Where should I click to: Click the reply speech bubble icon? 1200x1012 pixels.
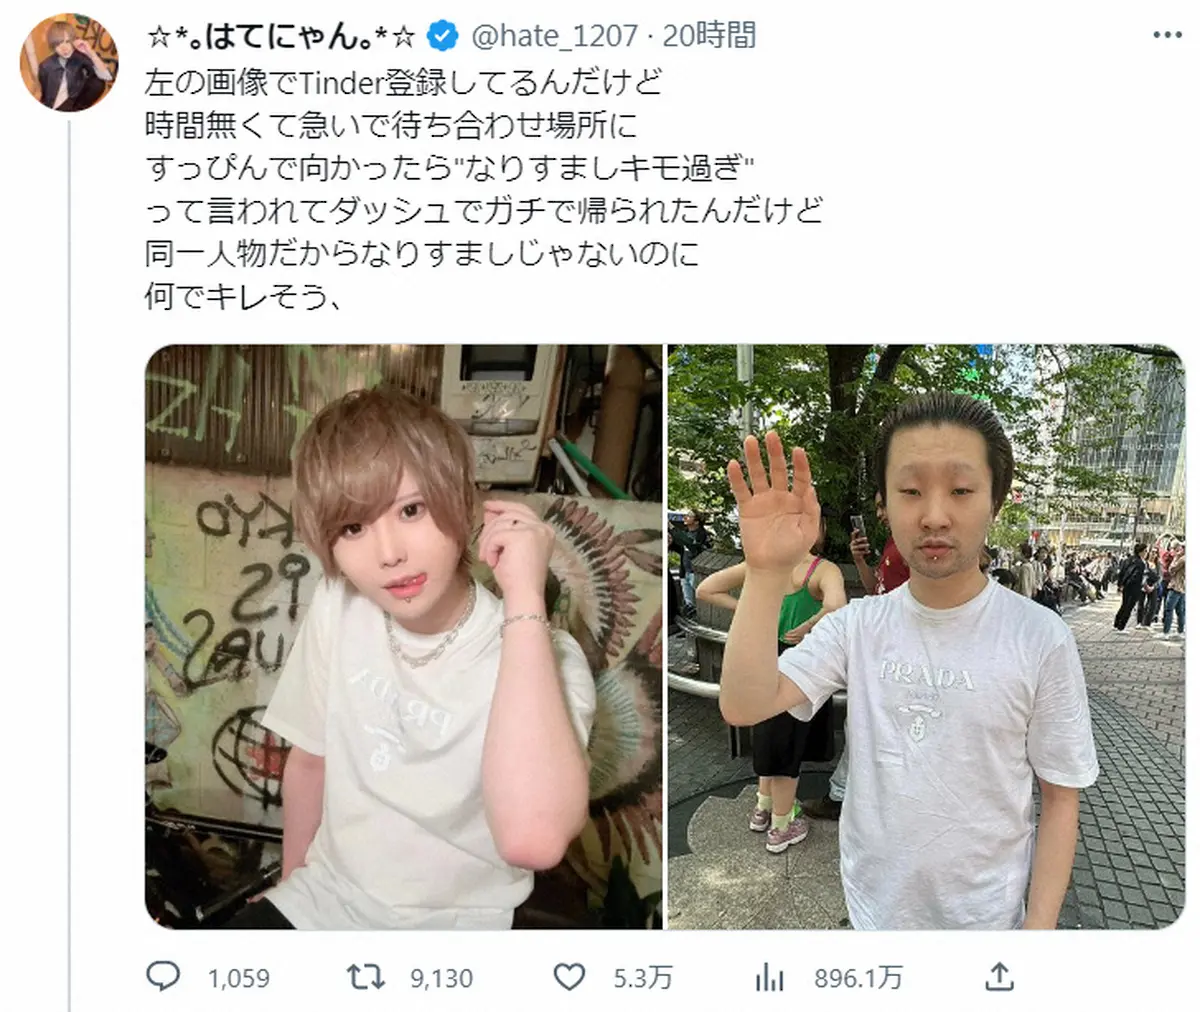(163, 976)
